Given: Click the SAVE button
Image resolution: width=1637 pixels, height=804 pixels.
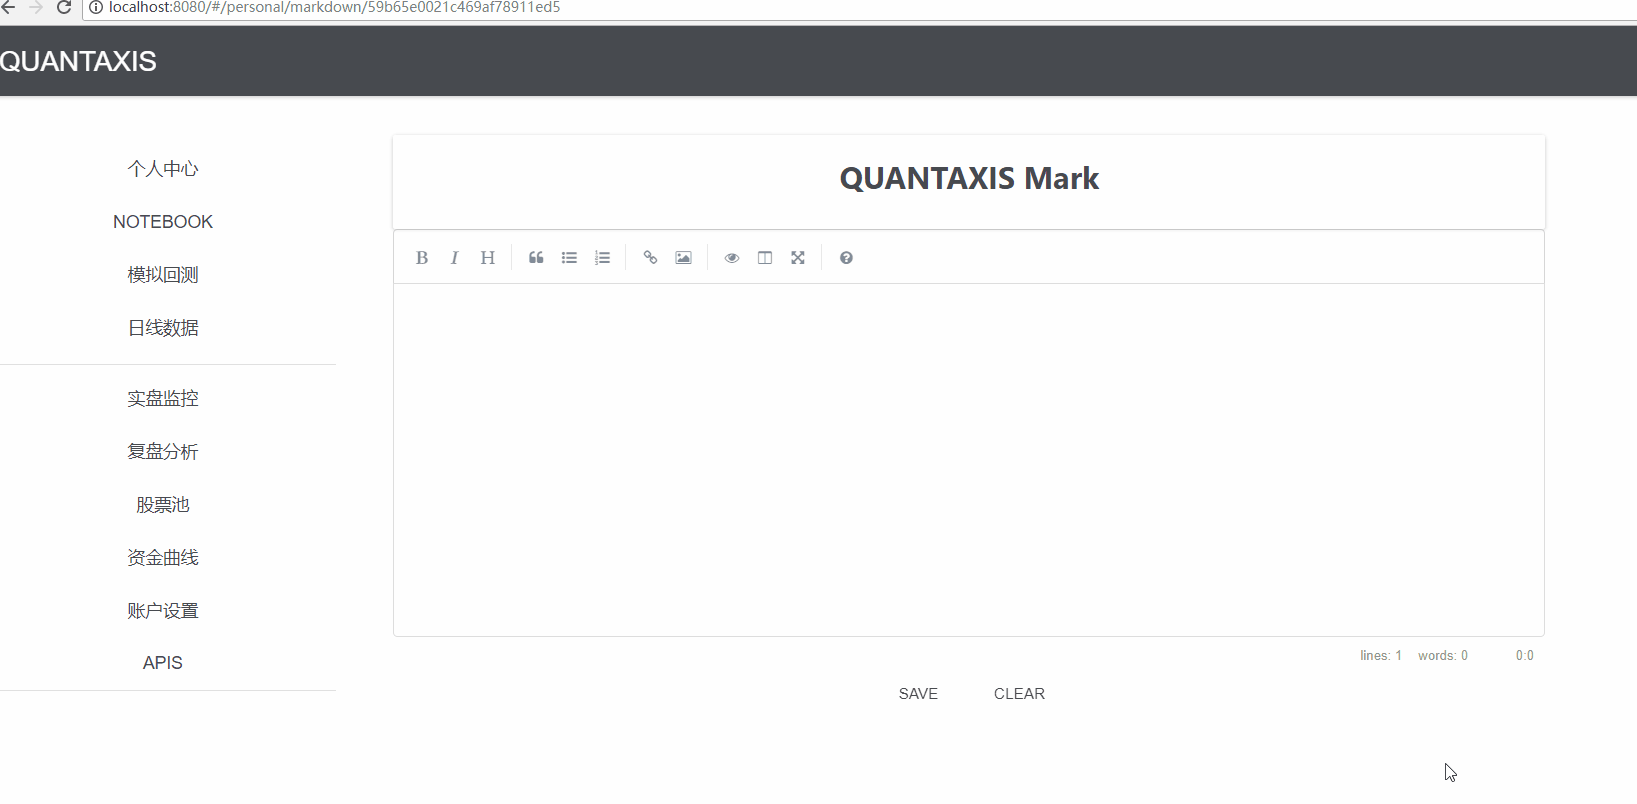Looking at the screenshot, I should (x=918, y=694).
